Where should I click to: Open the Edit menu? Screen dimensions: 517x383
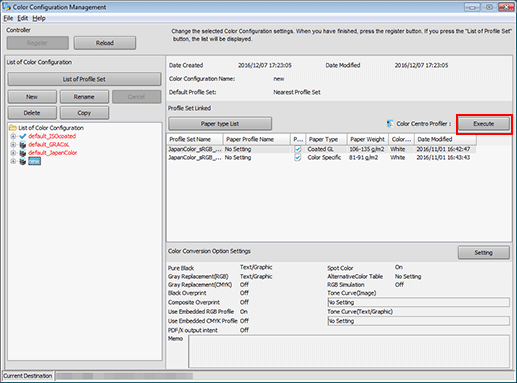point(23,18)
